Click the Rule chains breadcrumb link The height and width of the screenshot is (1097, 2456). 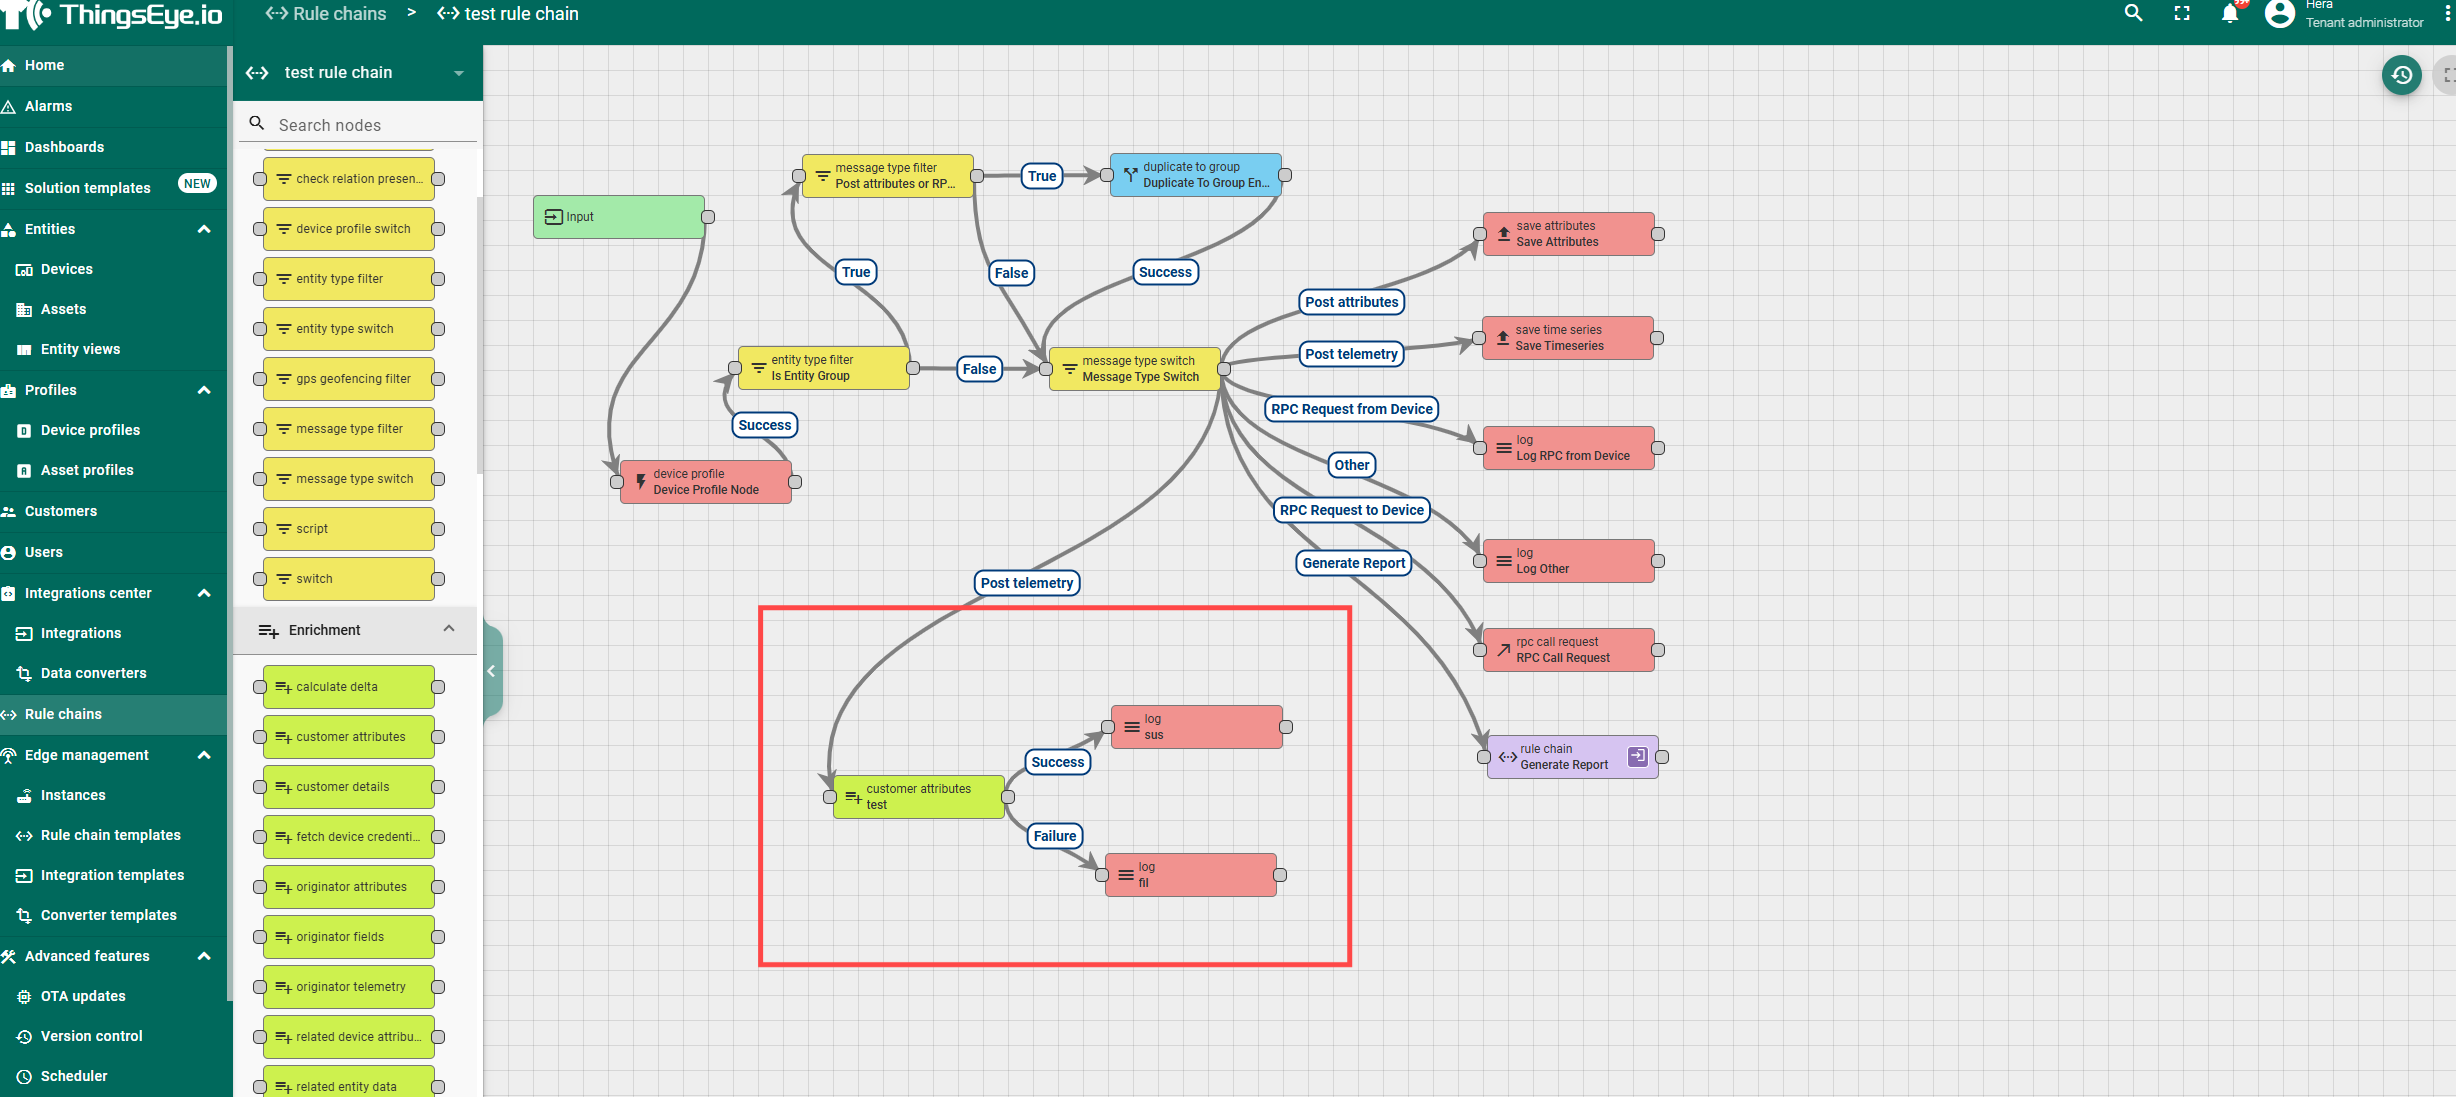click(339, 14)
